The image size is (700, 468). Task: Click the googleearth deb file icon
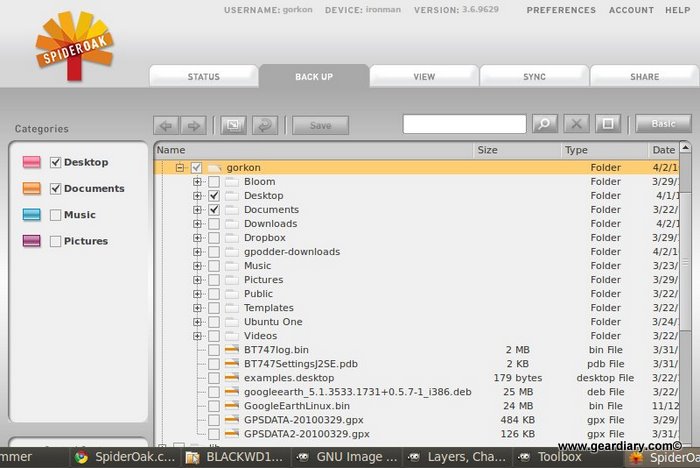pos(232,392)
